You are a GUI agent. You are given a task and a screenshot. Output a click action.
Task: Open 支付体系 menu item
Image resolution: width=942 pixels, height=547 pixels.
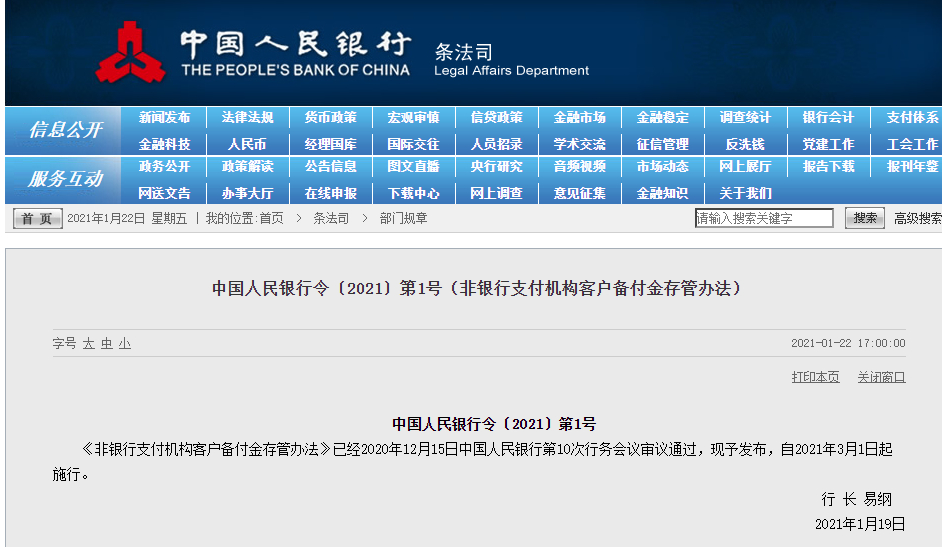click(x=912, y=118)
